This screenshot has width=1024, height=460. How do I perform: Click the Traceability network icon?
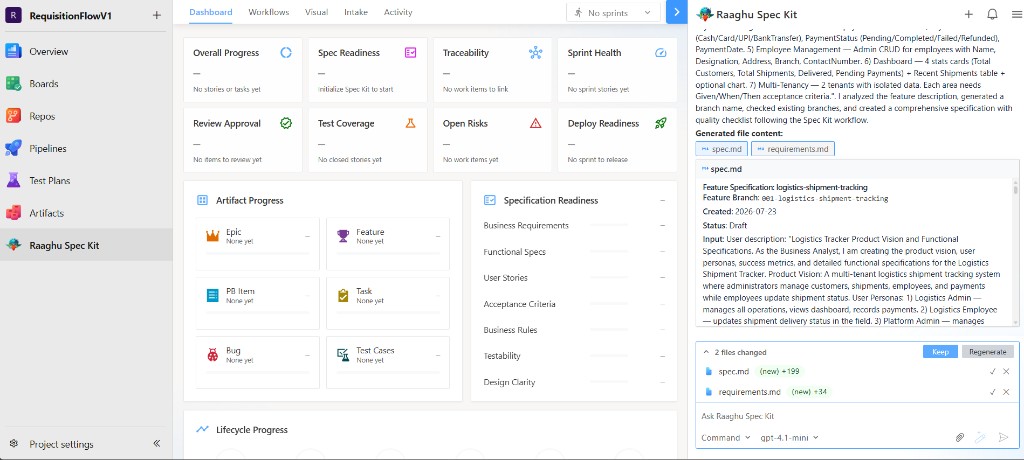coord(536,53)
